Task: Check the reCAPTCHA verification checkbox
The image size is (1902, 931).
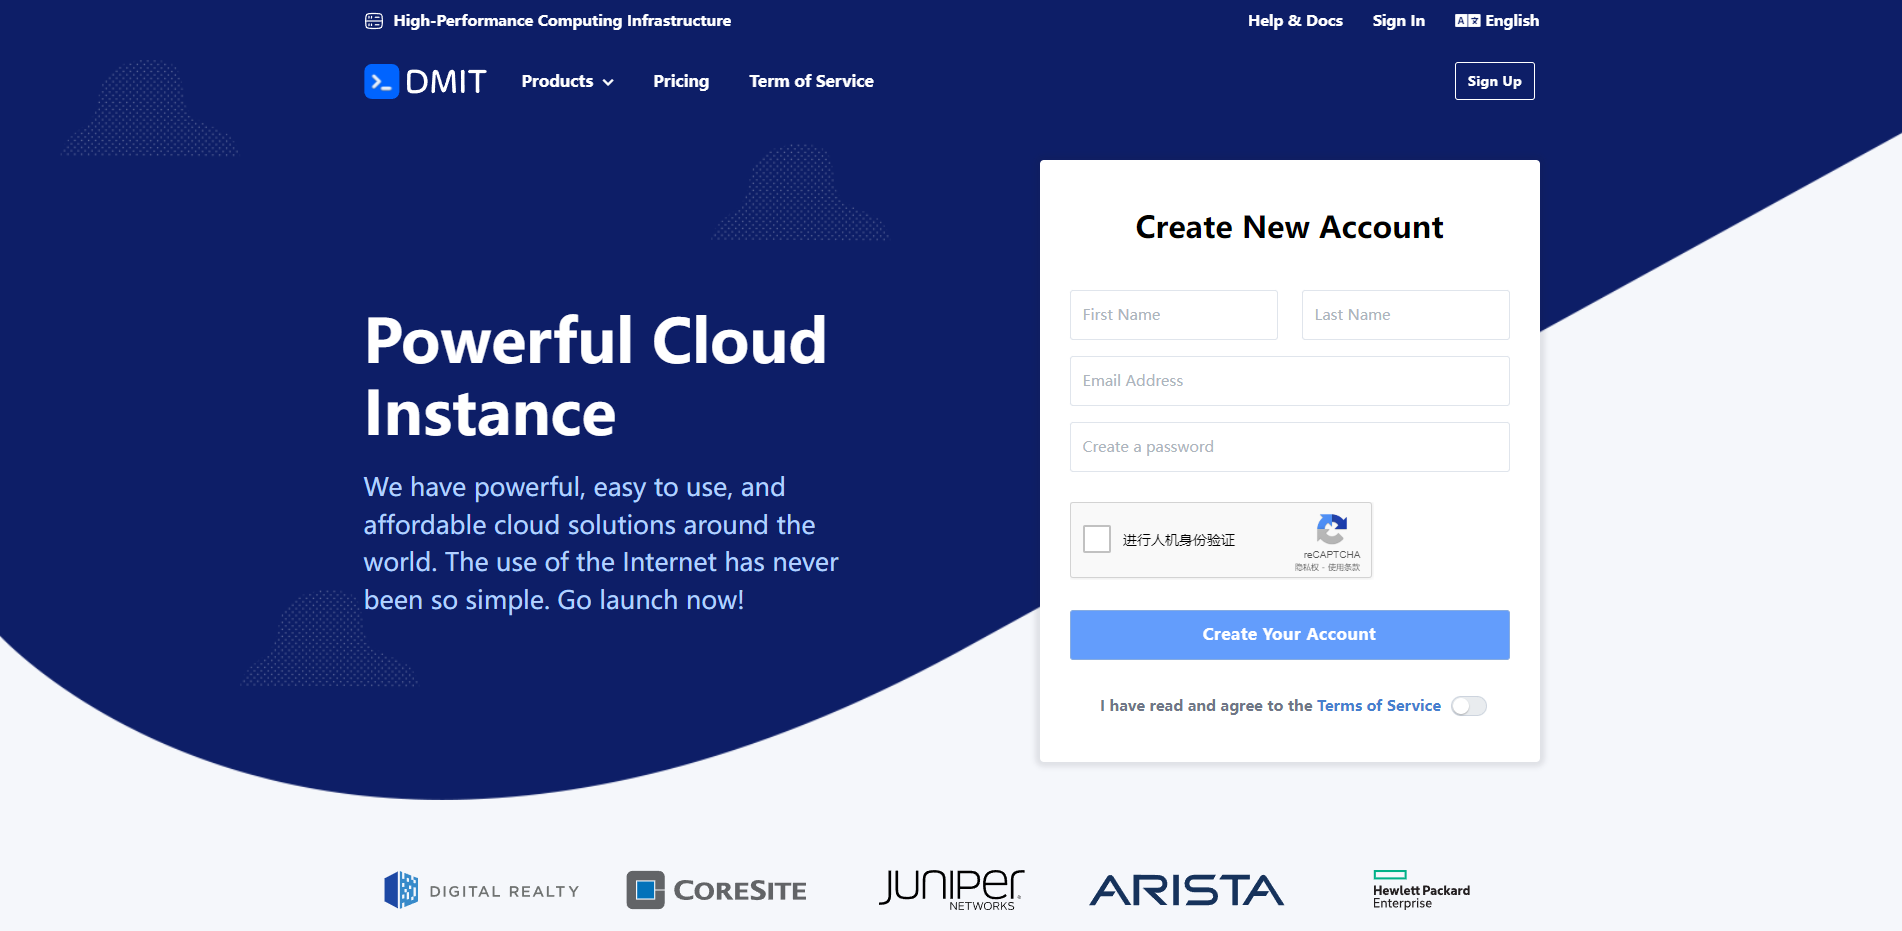Action: [1096, 539]
